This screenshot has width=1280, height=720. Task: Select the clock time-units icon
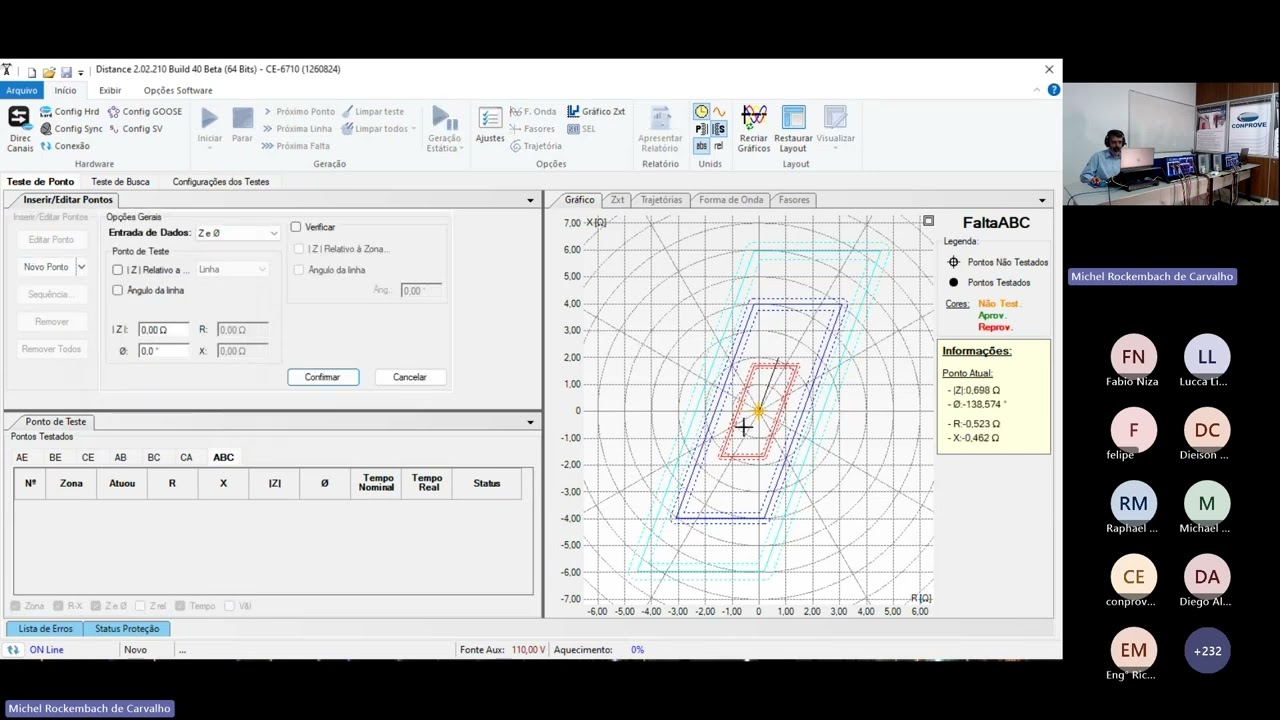[701, 112]
